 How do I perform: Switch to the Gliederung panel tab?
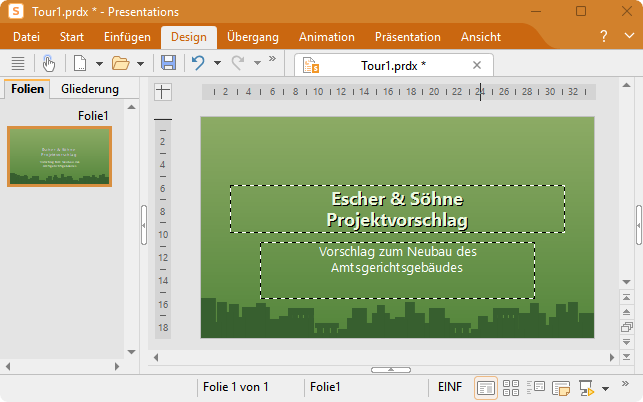[x=90, y=89]
